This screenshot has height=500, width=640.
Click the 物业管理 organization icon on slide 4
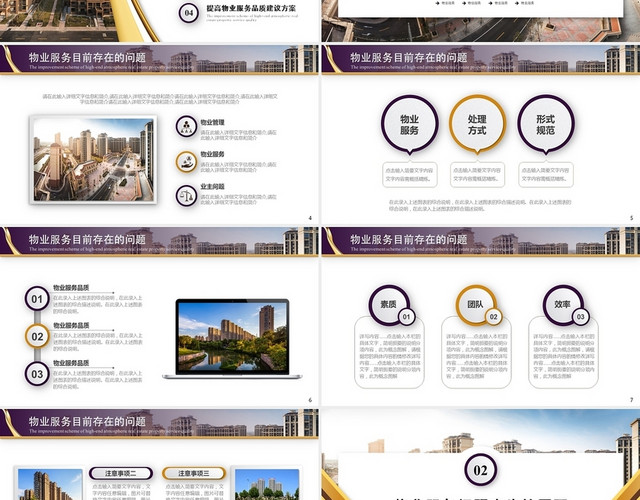click(x=187, y=126)
